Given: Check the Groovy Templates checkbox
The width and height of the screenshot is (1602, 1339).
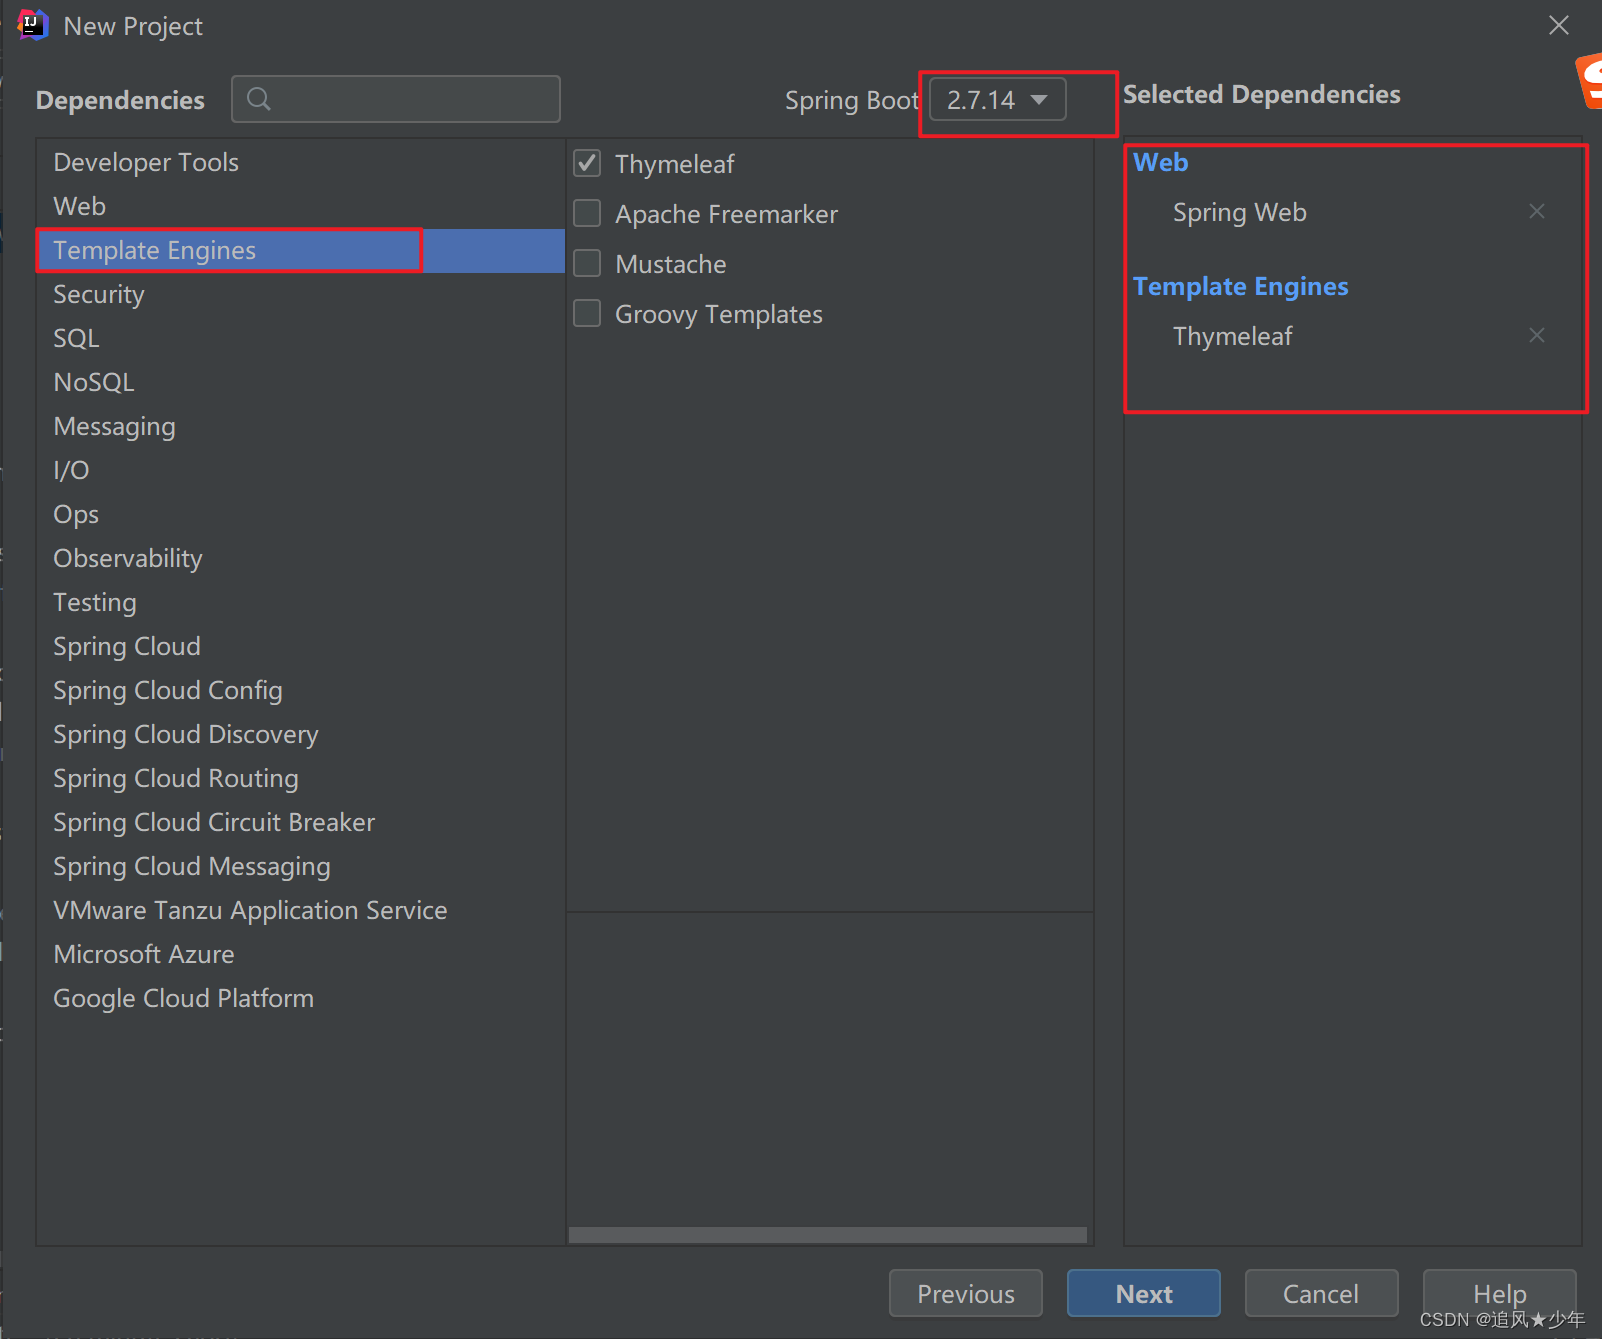Looking at the screenshot, I should pos(587,313).
